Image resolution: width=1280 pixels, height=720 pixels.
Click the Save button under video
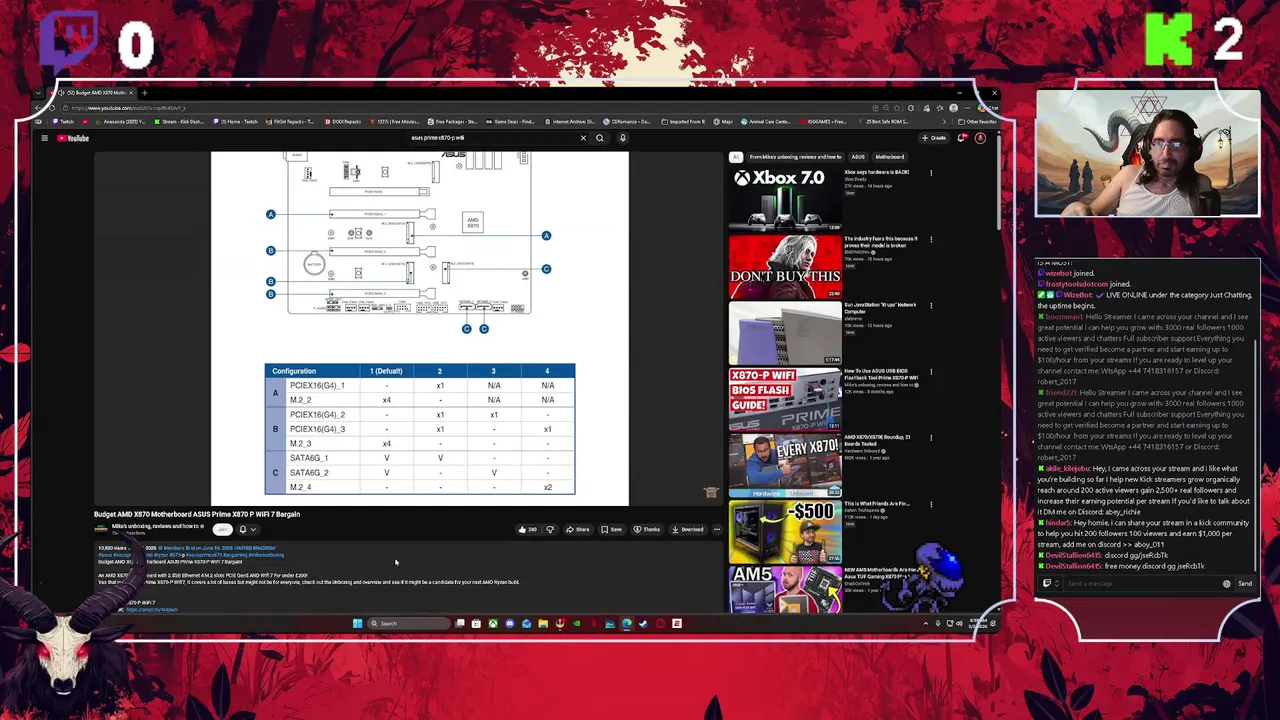[x=611, y=529]
